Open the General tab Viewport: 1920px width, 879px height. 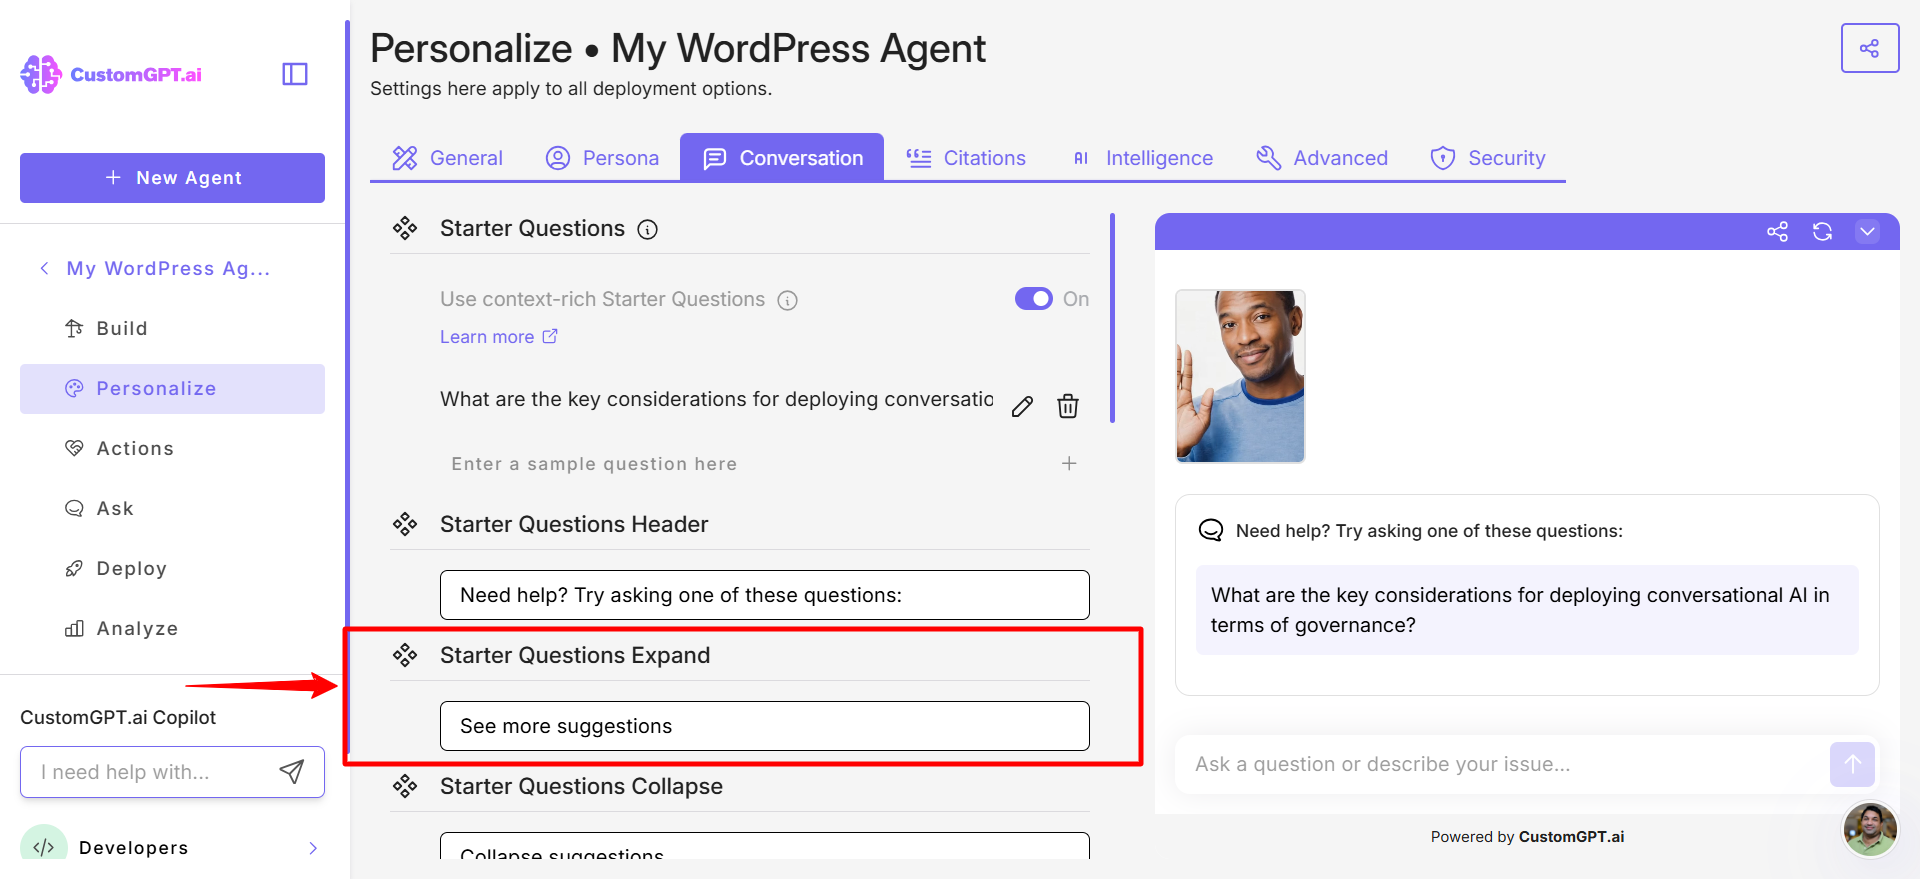(x=447, y=158)
